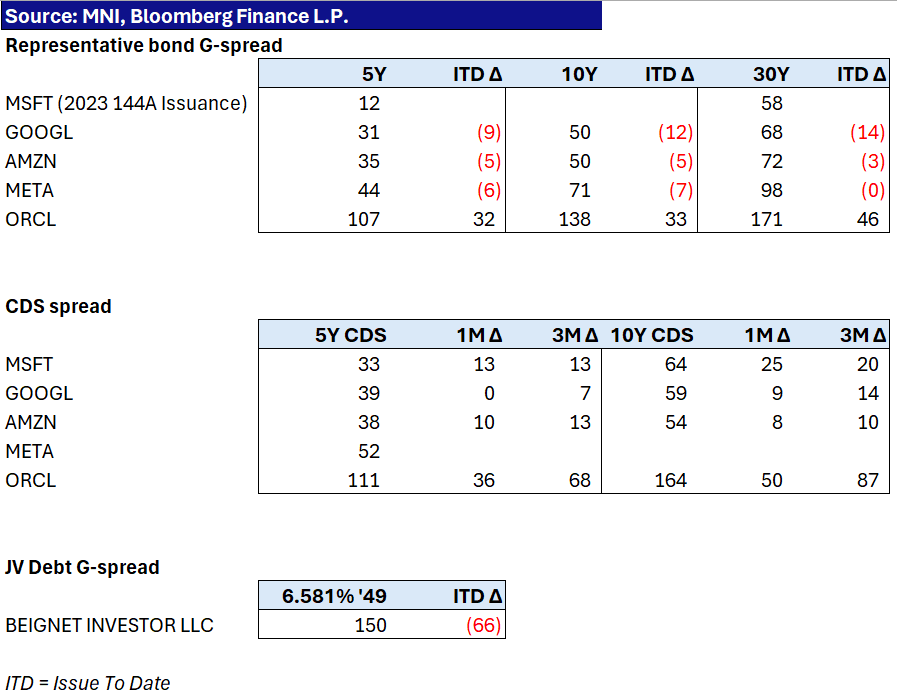Select GOOGL 5Y CDS 1M change 0

coord(489,394)
